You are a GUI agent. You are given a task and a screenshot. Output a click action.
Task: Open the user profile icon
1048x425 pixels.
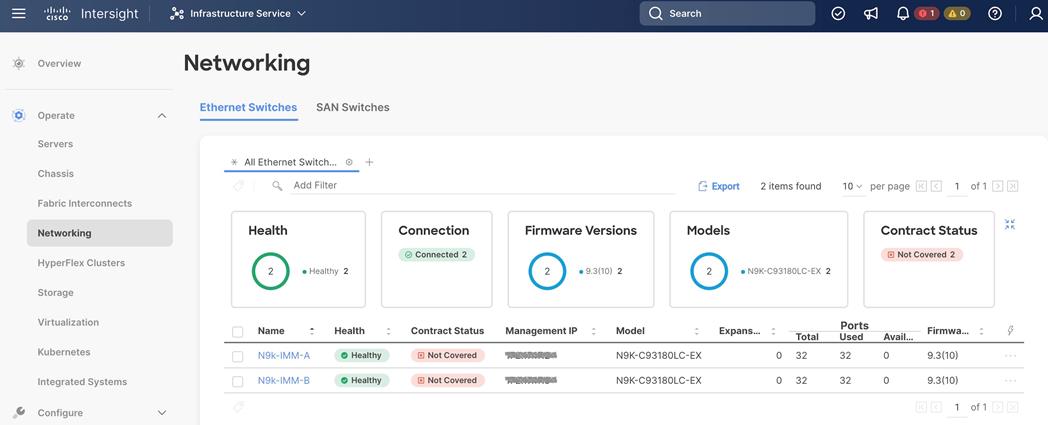[x=1035, y=13]
